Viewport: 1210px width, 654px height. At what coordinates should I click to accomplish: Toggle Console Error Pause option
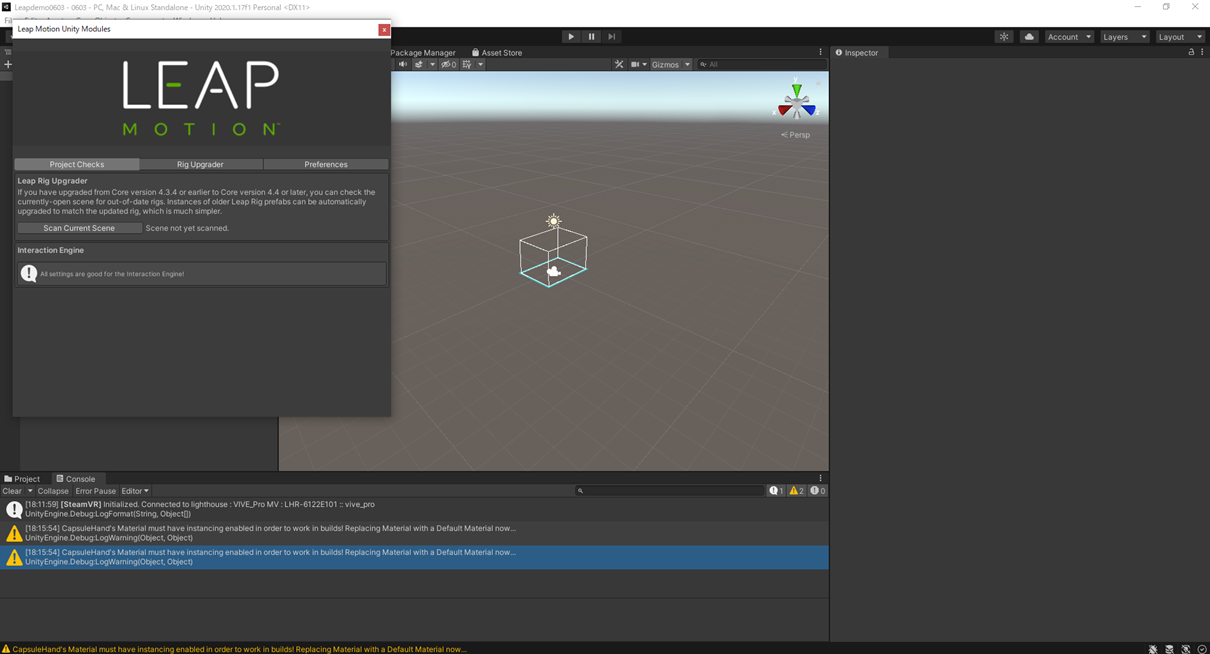coord(95,491)
